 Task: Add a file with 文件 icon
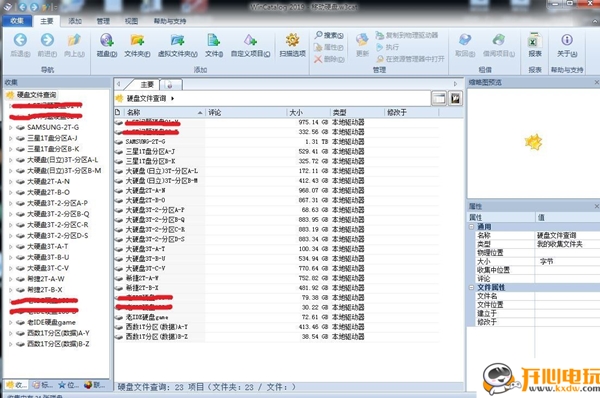(x=214, y=40)
